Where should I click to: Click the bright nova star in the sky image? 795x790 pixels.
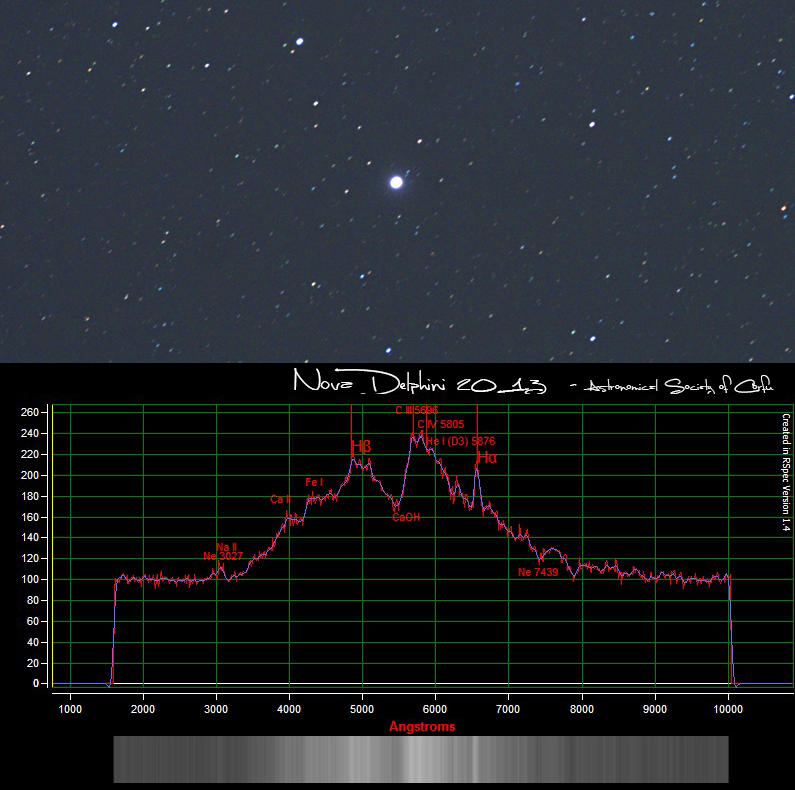click(x=396, y=182)
